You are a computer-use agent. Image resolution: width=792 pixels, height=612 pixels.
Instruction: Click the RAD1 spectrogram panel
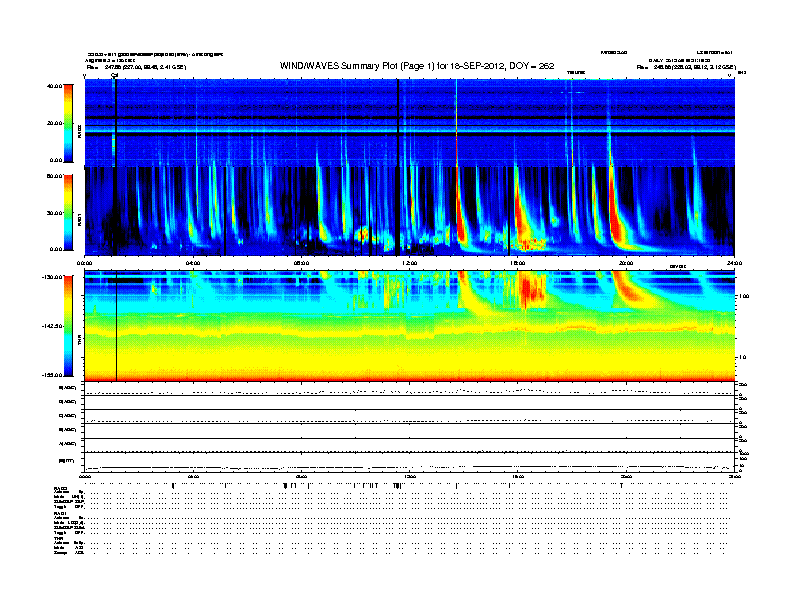[x=410, y=212]
